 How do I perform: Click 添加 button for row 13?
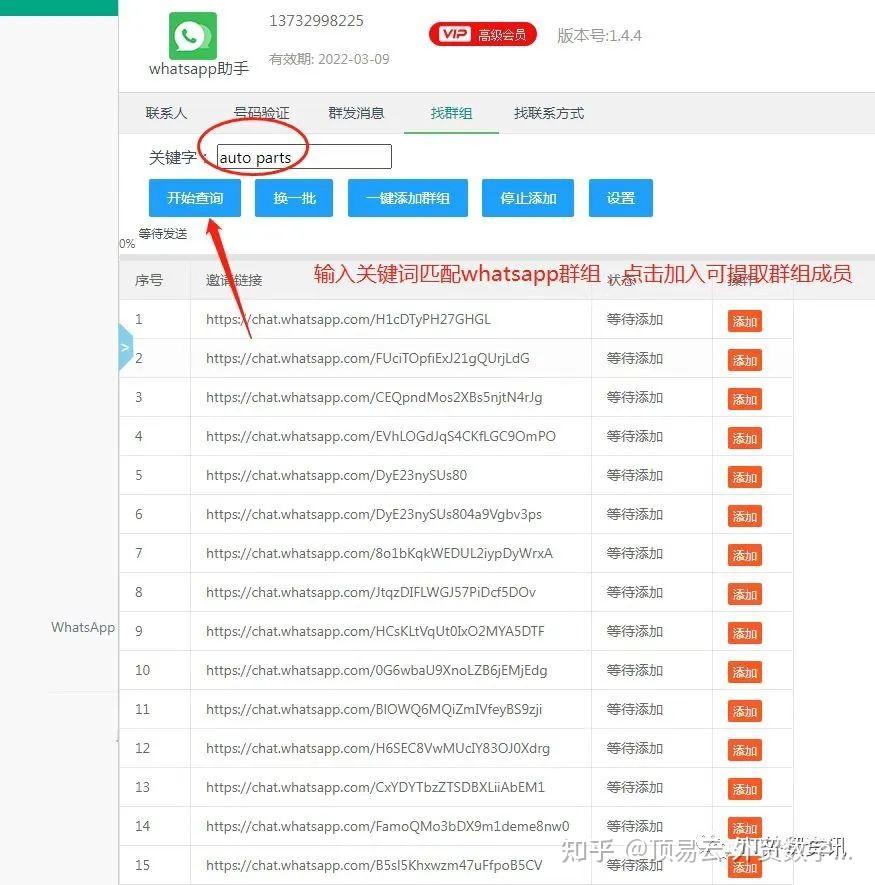point(745,788)
